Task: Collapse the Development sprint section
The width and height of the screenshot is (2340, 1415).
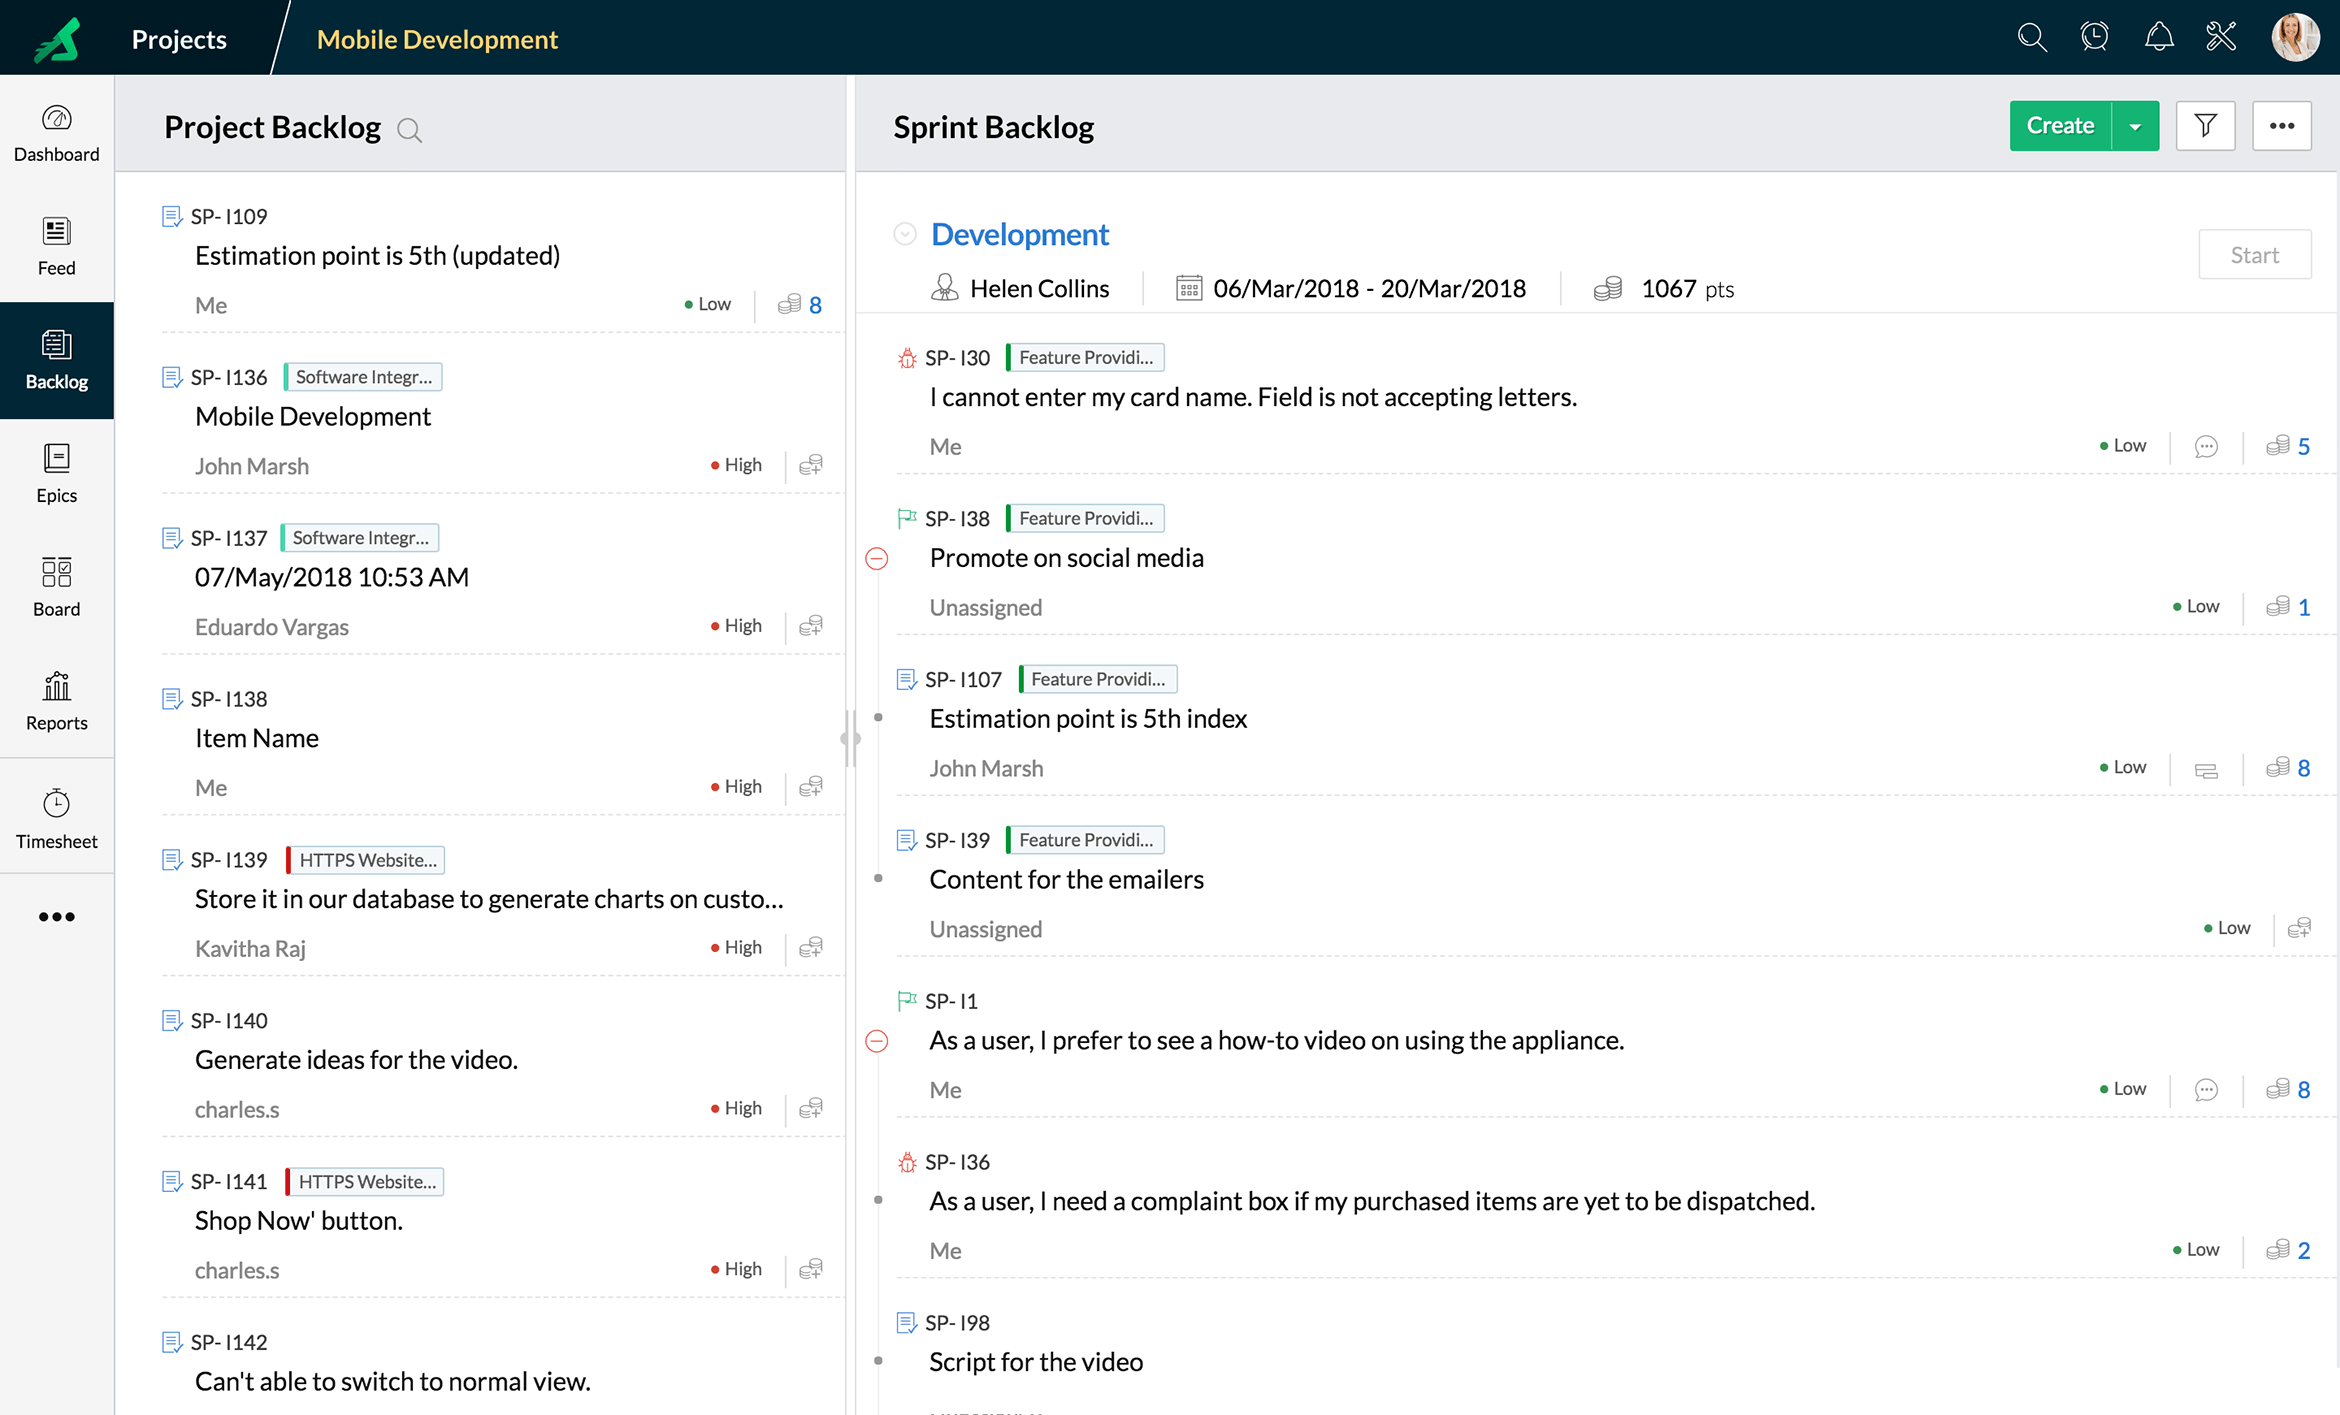Action: coord(904,234)
